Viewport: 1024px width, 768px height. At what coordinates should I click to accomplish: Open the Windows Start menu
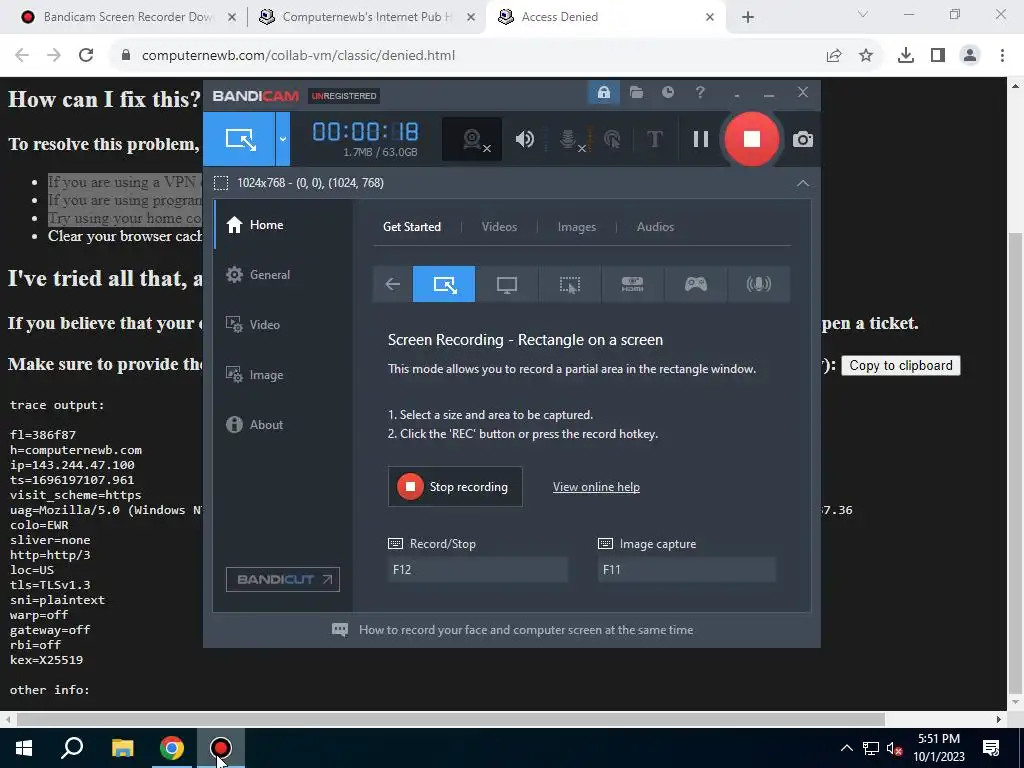(24, 748)
